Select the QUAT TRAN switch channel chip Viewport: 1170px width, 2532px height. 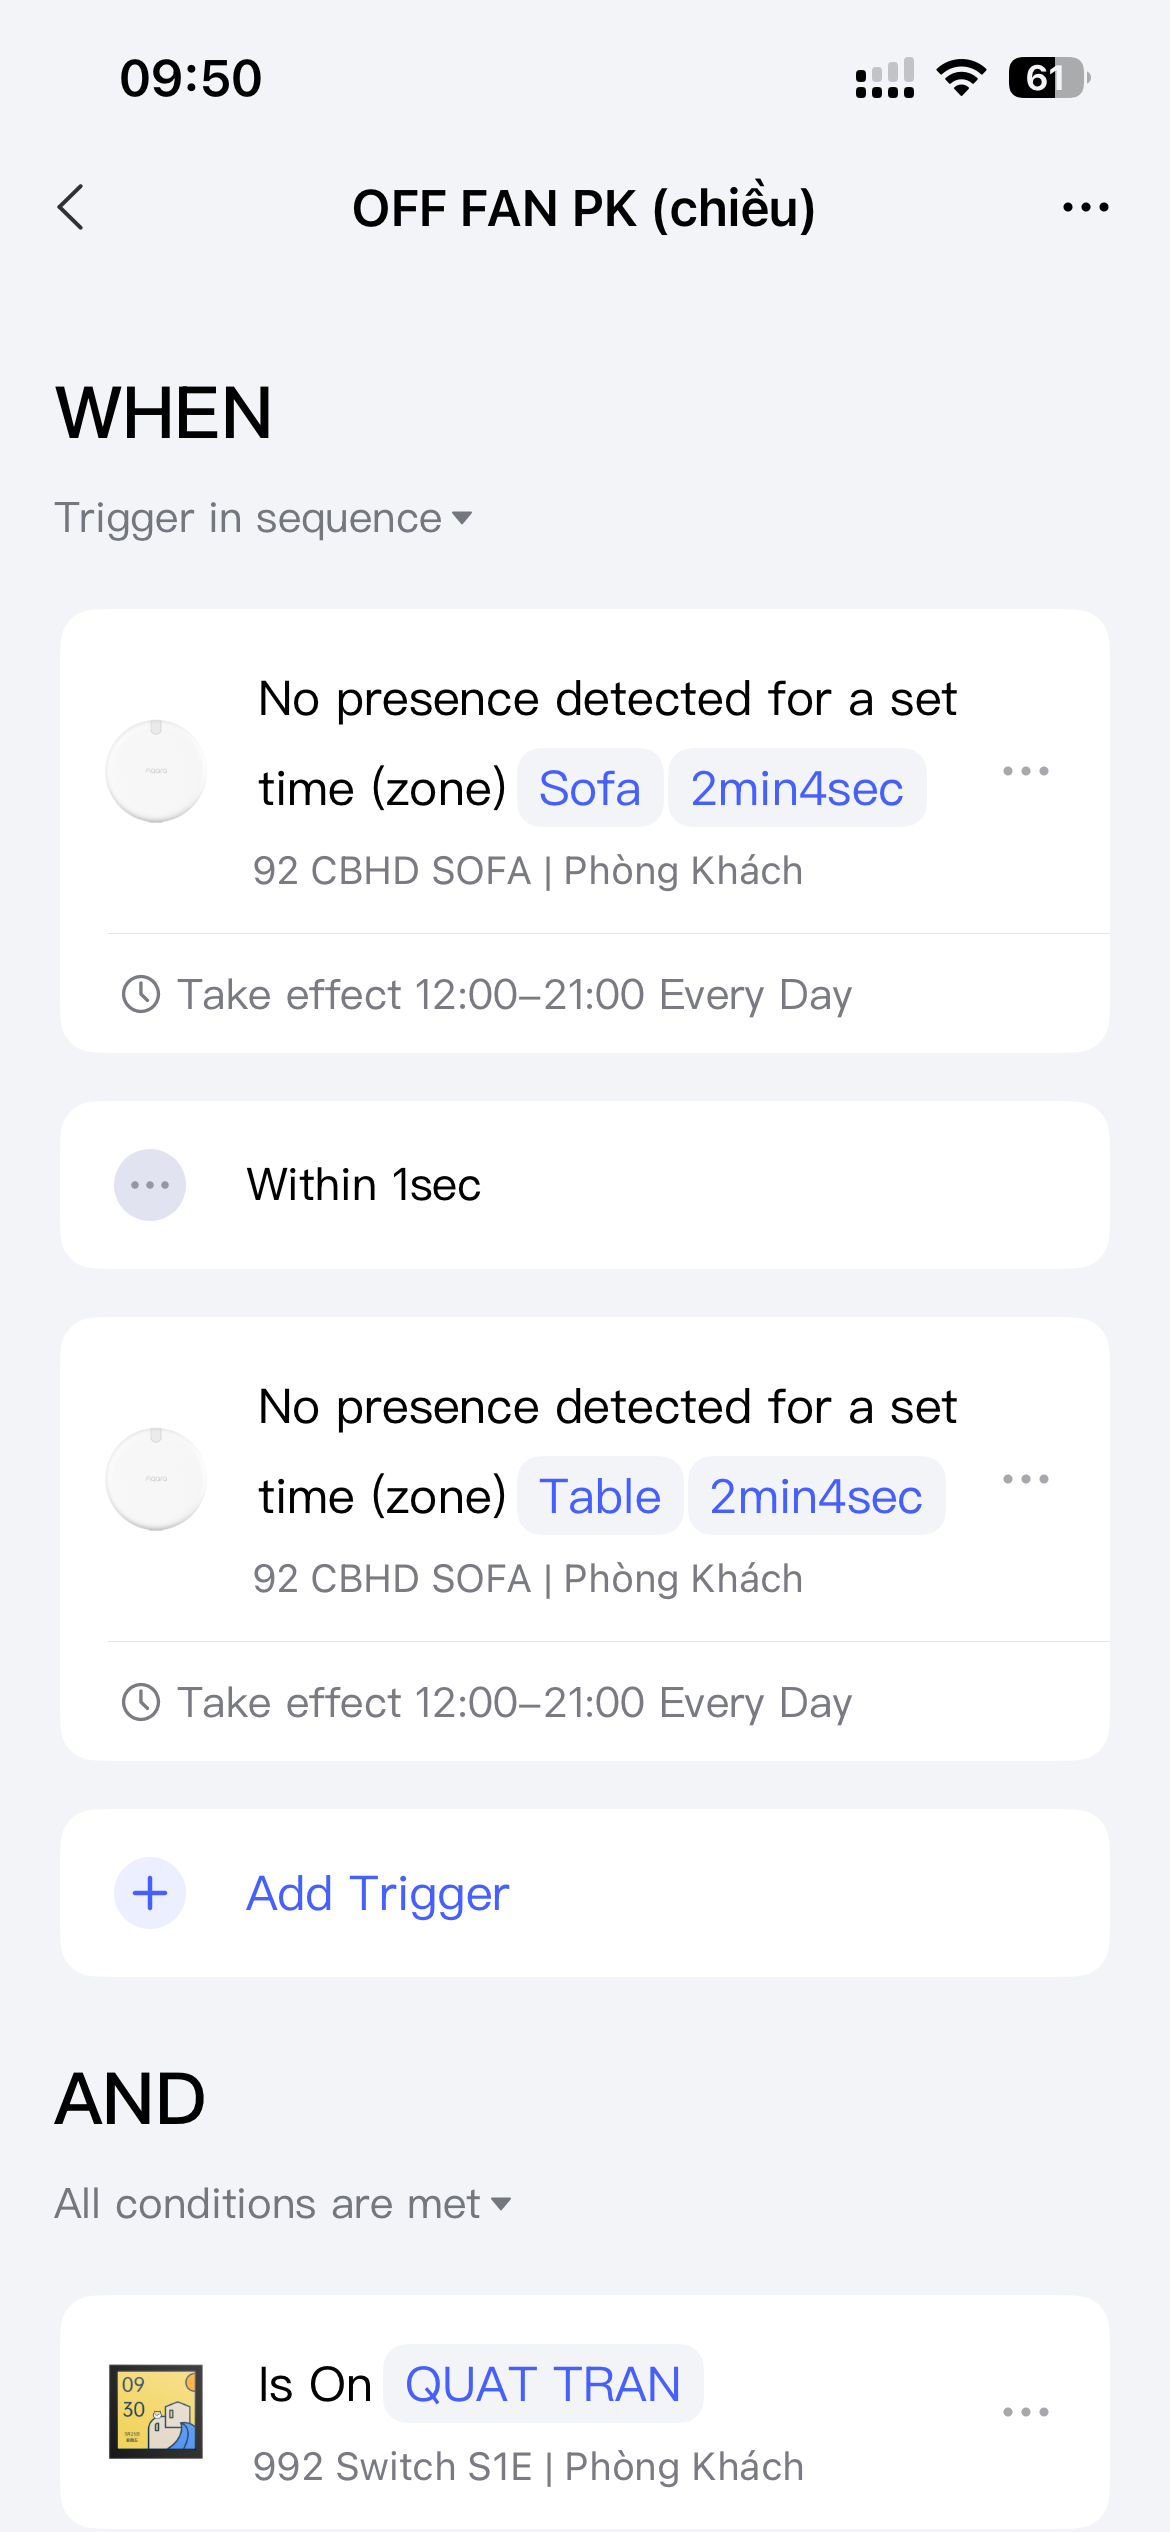coord(543,2384)
